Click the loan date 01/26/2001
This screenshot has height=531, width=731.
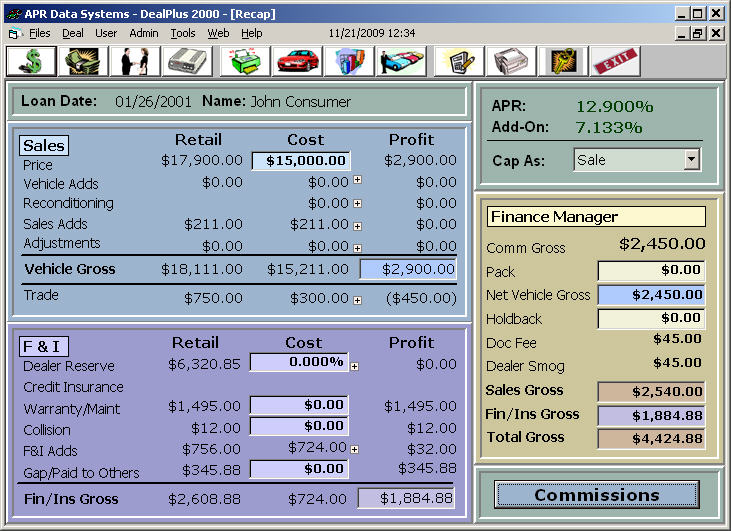[x=153, y=102]
